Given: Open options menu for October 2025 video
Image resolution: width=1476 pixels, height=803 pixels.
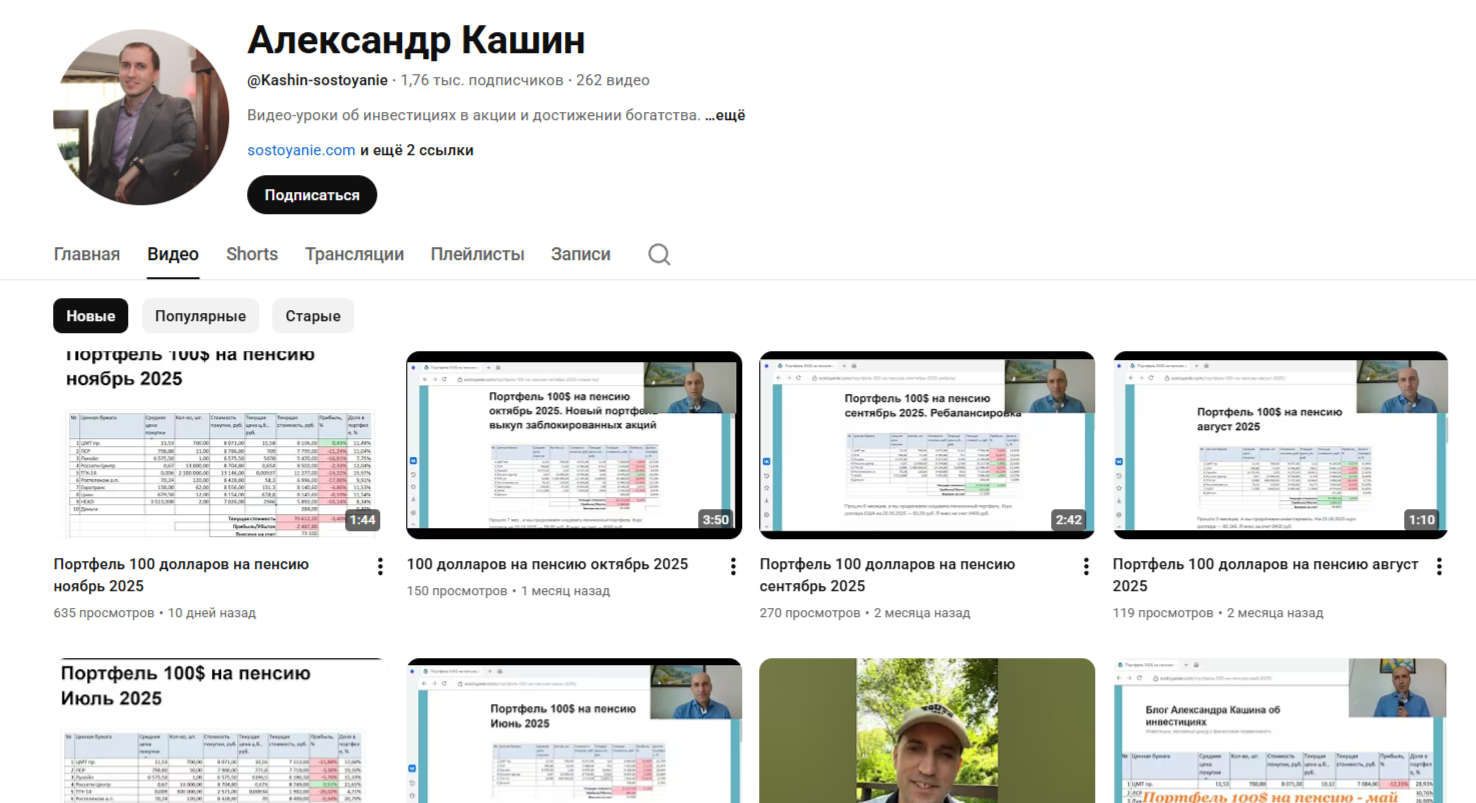Looking at the screenshot, I should coord(733,566).
